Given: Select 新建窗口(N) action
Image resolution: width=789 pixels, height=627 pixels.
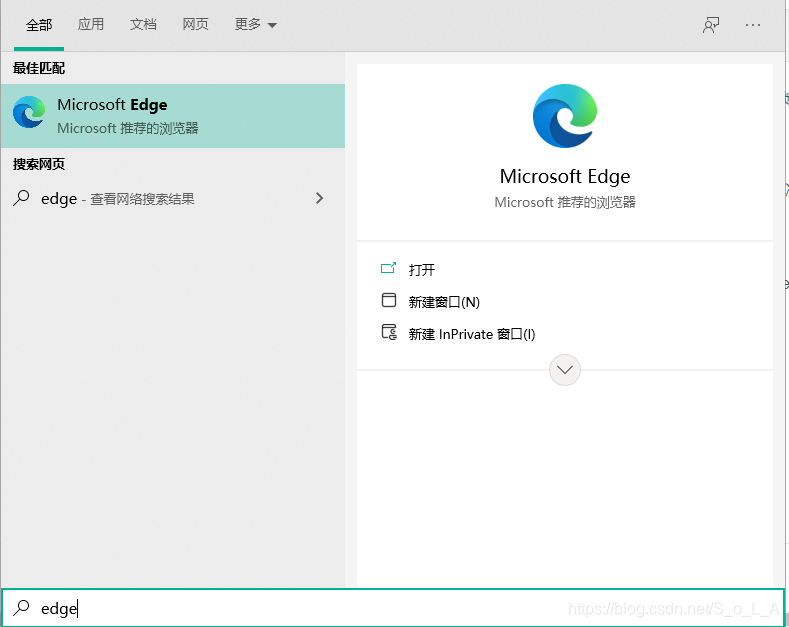Looking at the screenshot, I should [x=444, y=302].
